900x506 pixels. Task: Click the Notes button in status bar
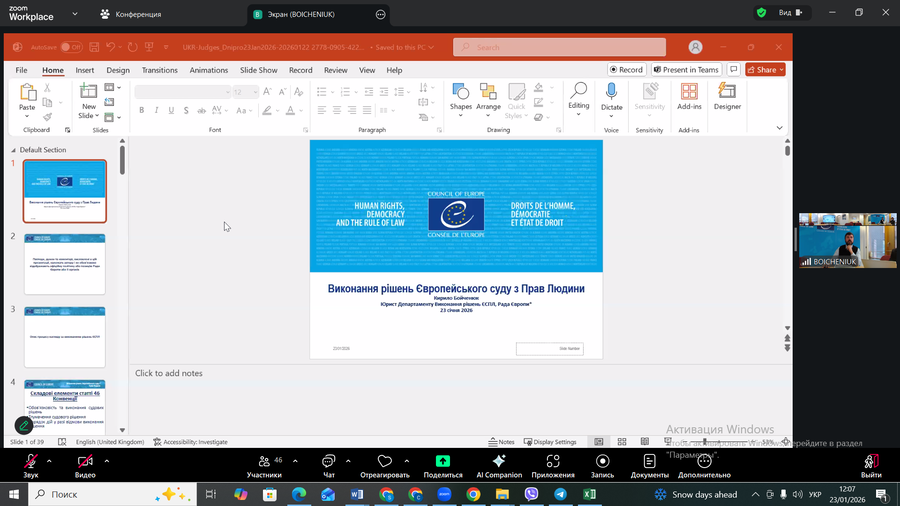point(502,442)
